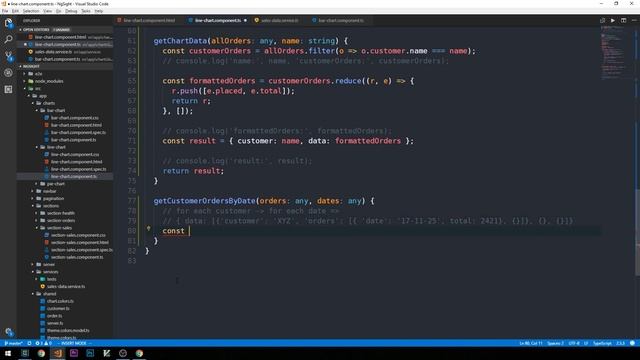
Task: Click Spaces indentation setting in status bar
Action: [555, 344]
